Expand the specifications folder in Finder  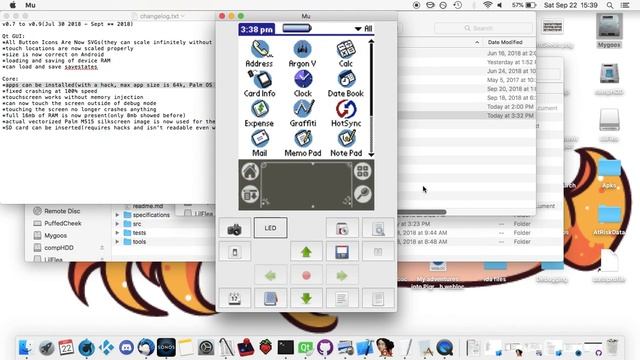click(x=118, y=215)
